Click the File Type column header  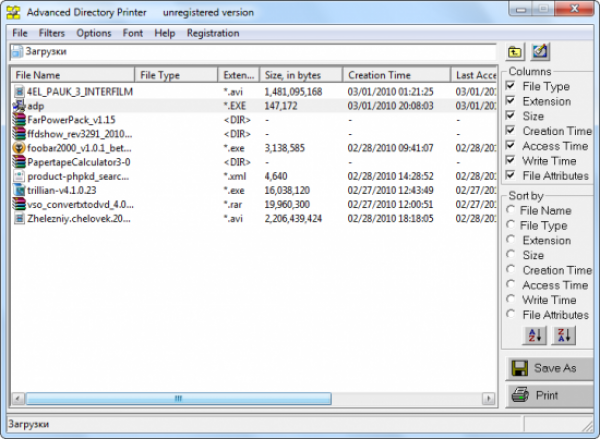pyautogui.click(x=176, y=75)
